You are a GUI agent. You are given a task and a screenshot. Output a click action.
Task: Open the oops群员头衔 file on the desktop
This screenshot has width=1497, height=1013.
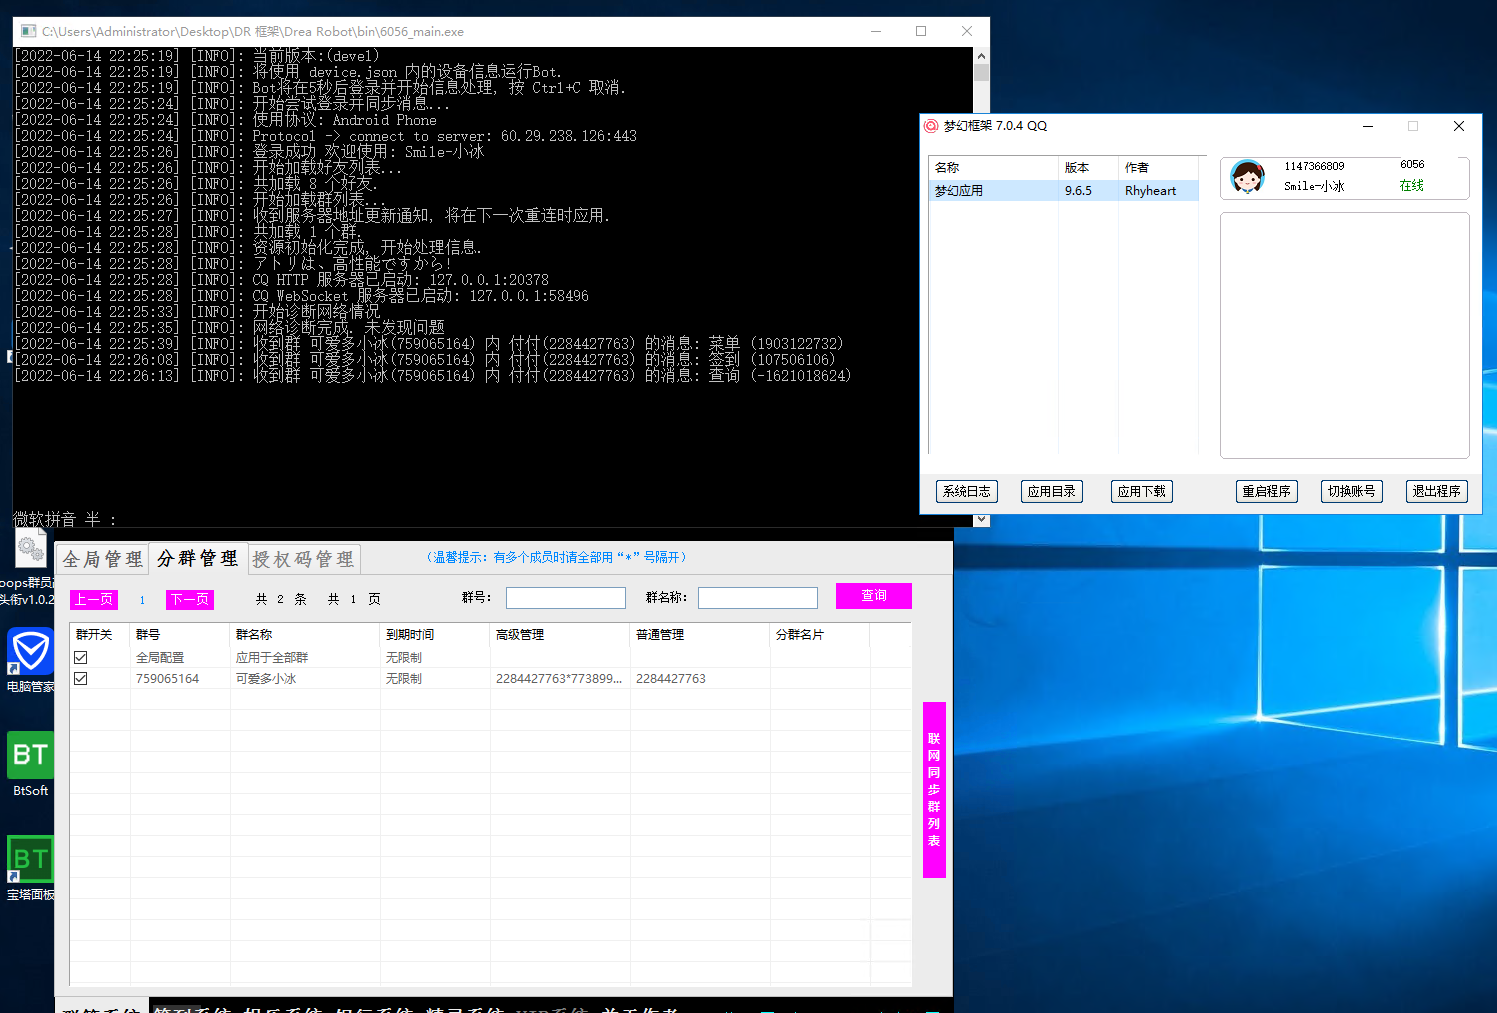pyautogui.click(x=30, y=552)
